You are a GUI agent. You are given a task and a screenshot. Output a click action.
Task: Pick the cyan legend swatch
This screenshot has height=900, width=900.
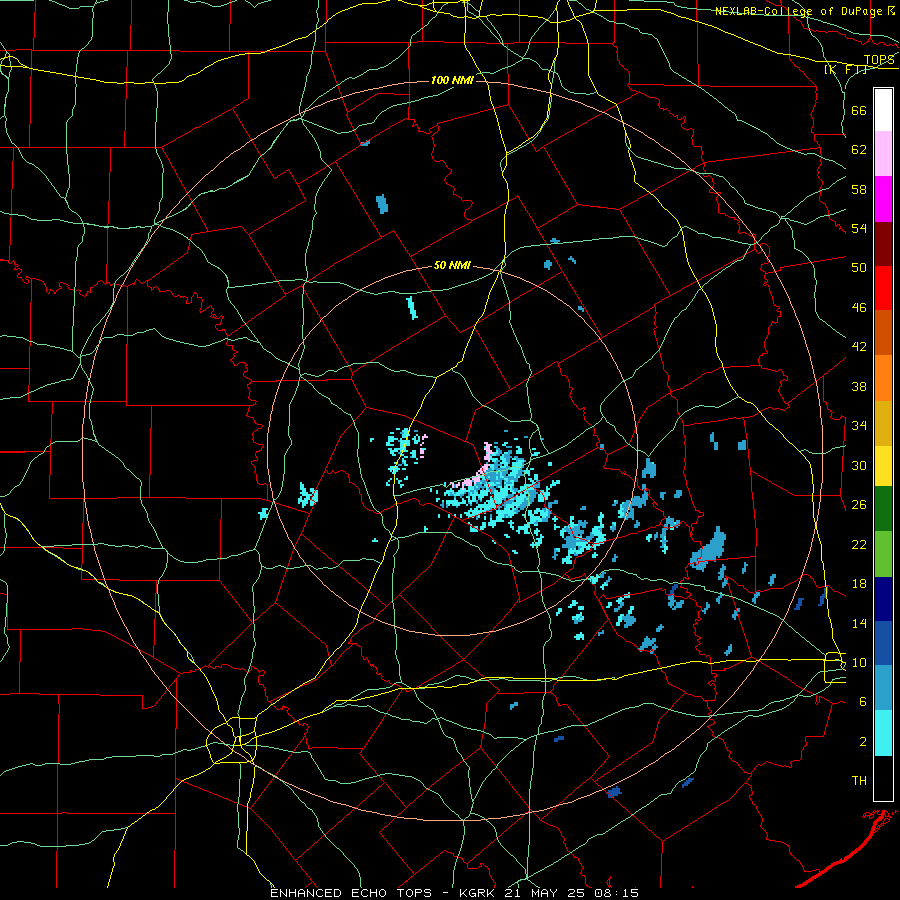pos(883,733)
